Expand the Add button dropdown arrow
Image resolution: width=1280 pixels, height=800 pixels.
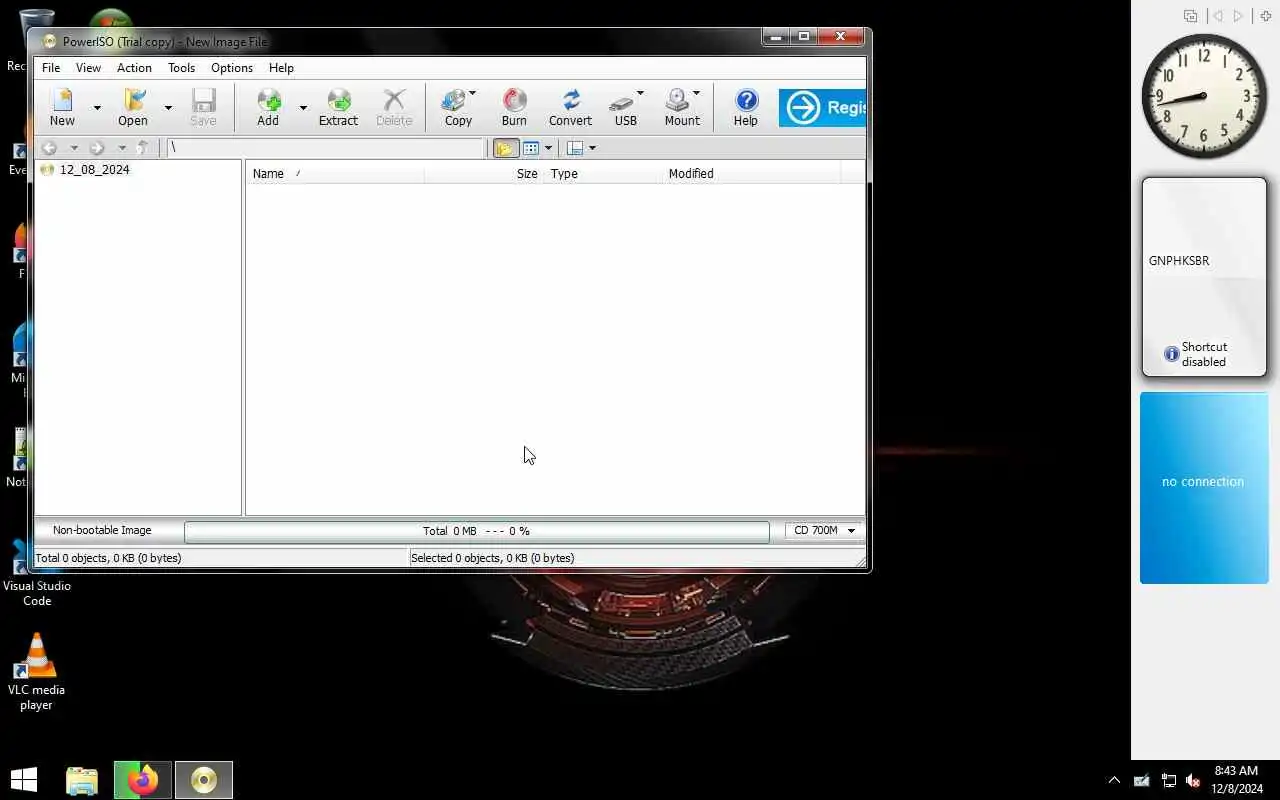(x=303, y=107)
